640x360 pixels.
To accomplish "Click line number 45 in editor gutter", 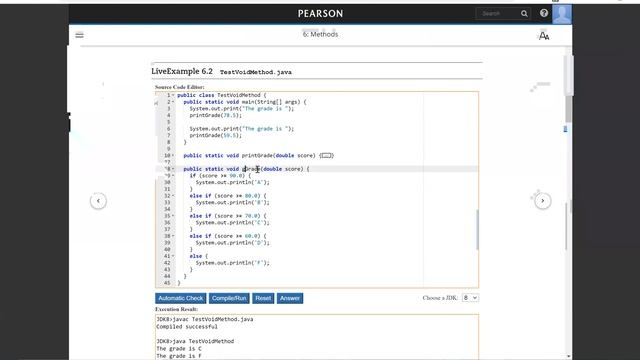I will pyautogui.click(x=167, y=283).
